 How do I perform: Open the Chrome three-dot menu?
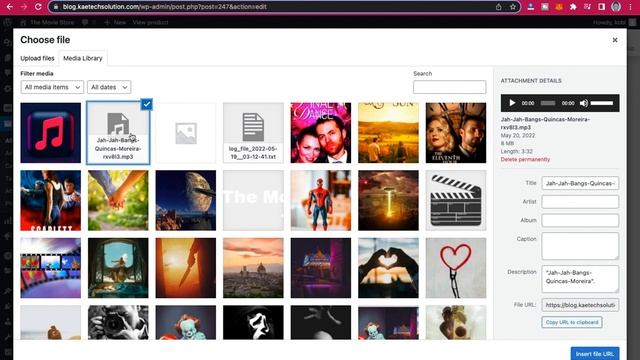pyautogui.click(x=630, y=7)
